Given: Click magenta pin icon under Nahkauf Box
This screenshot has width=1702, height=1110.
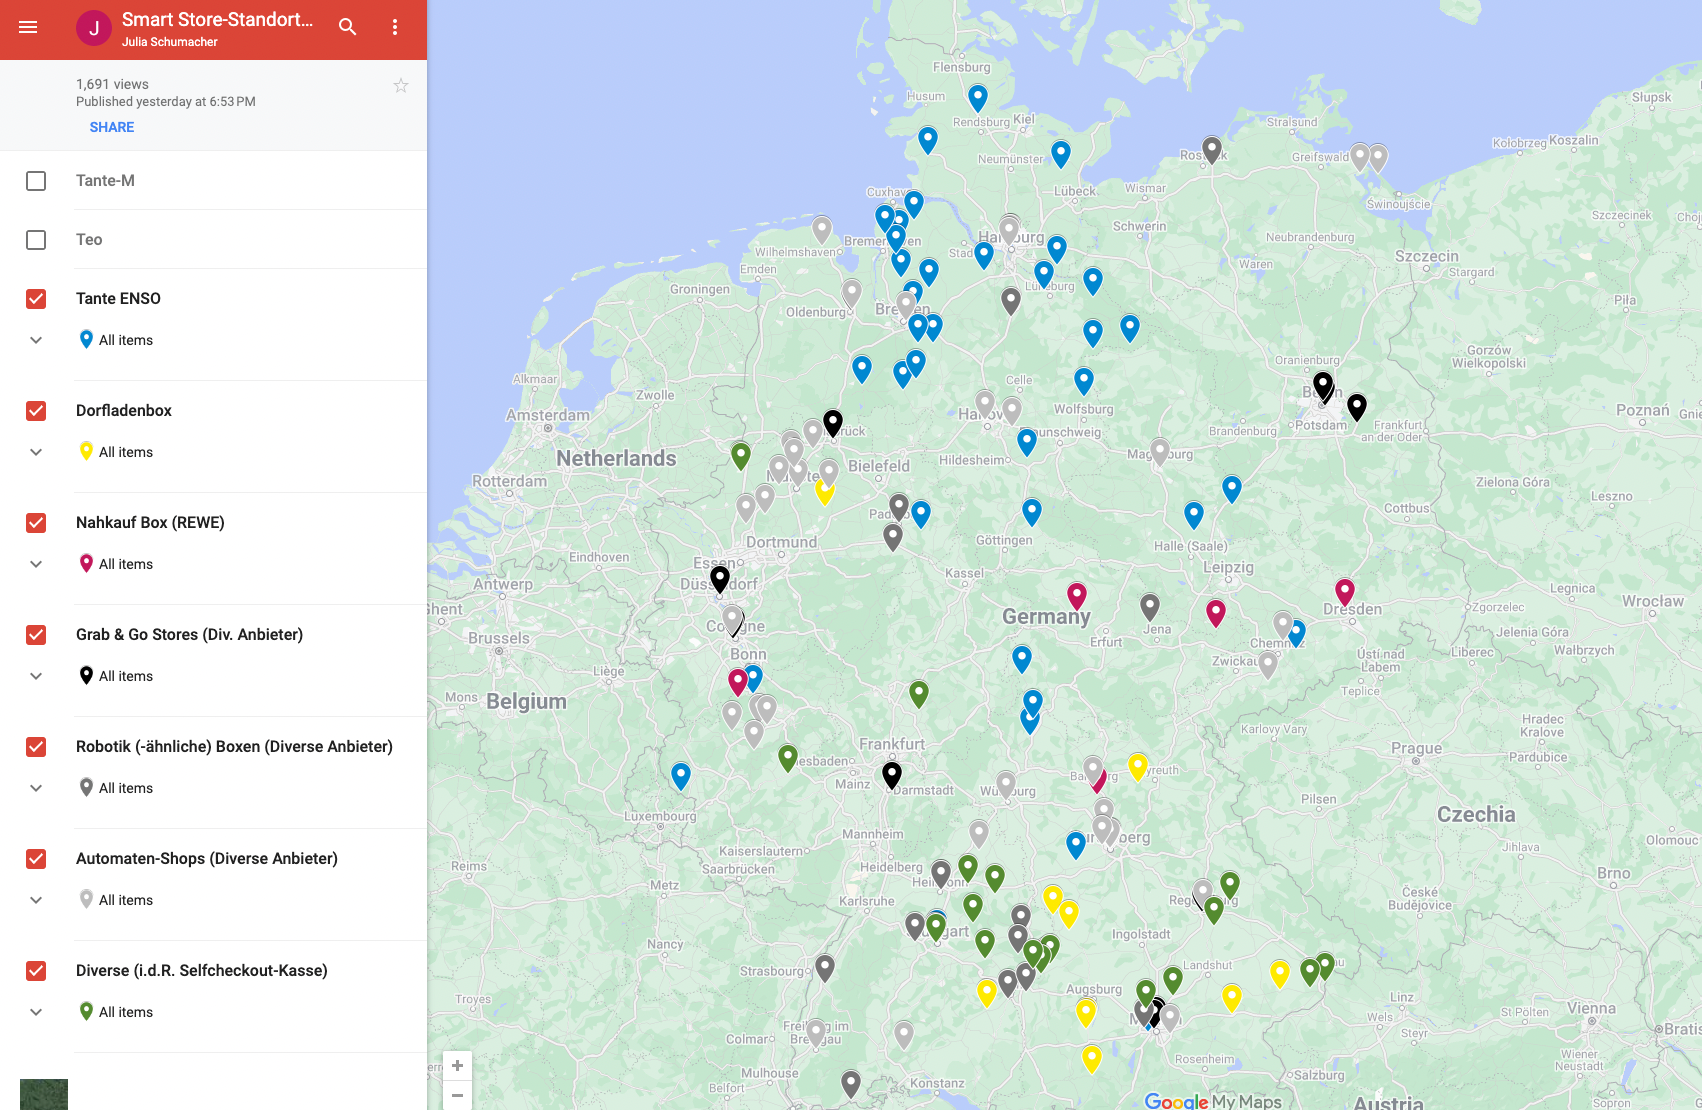Looking at the screenshot, I should pos(86,563).
